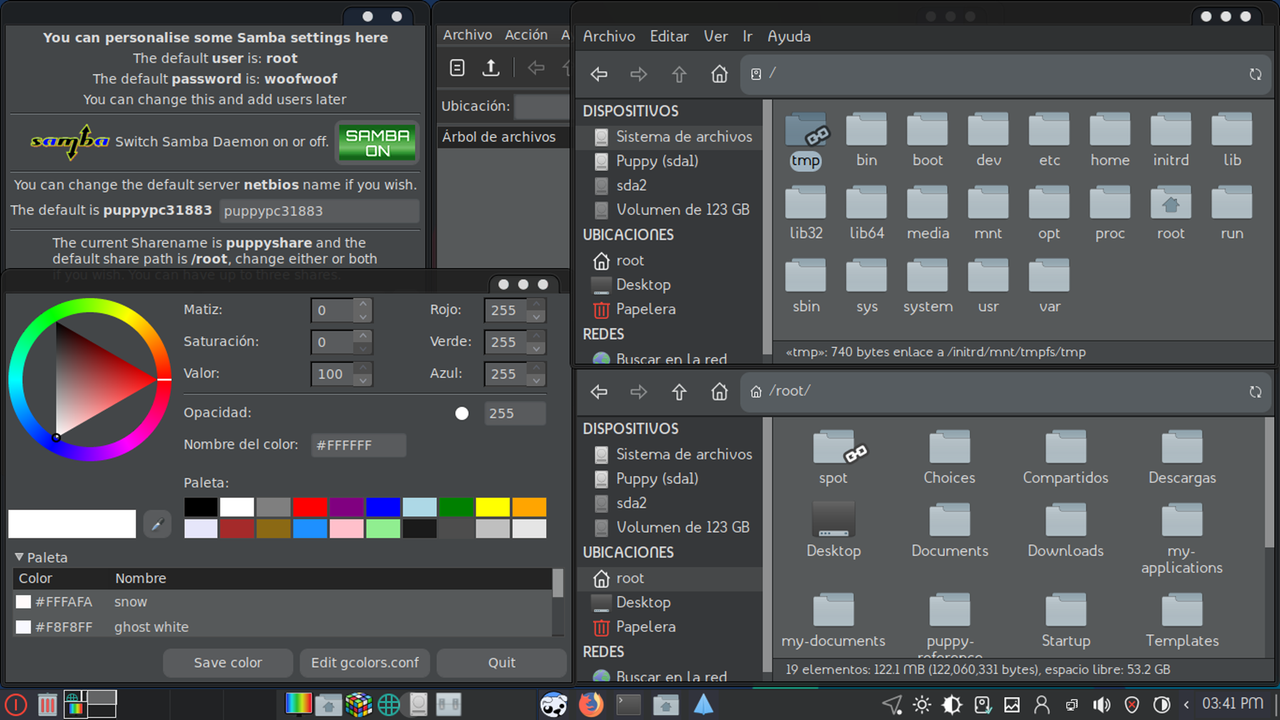This screenshot has width=1280, height=720.
Task: Launch Firefox from the taskbar
Action: [x=592, y=704]
